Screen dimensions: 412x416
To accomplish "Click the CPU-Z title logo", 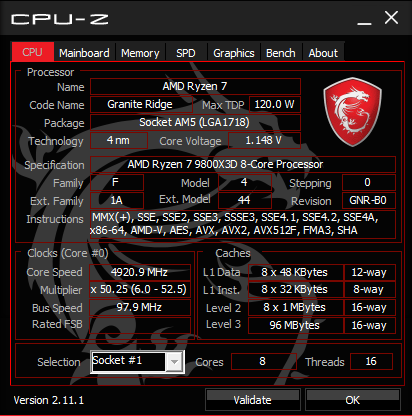I will point(60,19).
